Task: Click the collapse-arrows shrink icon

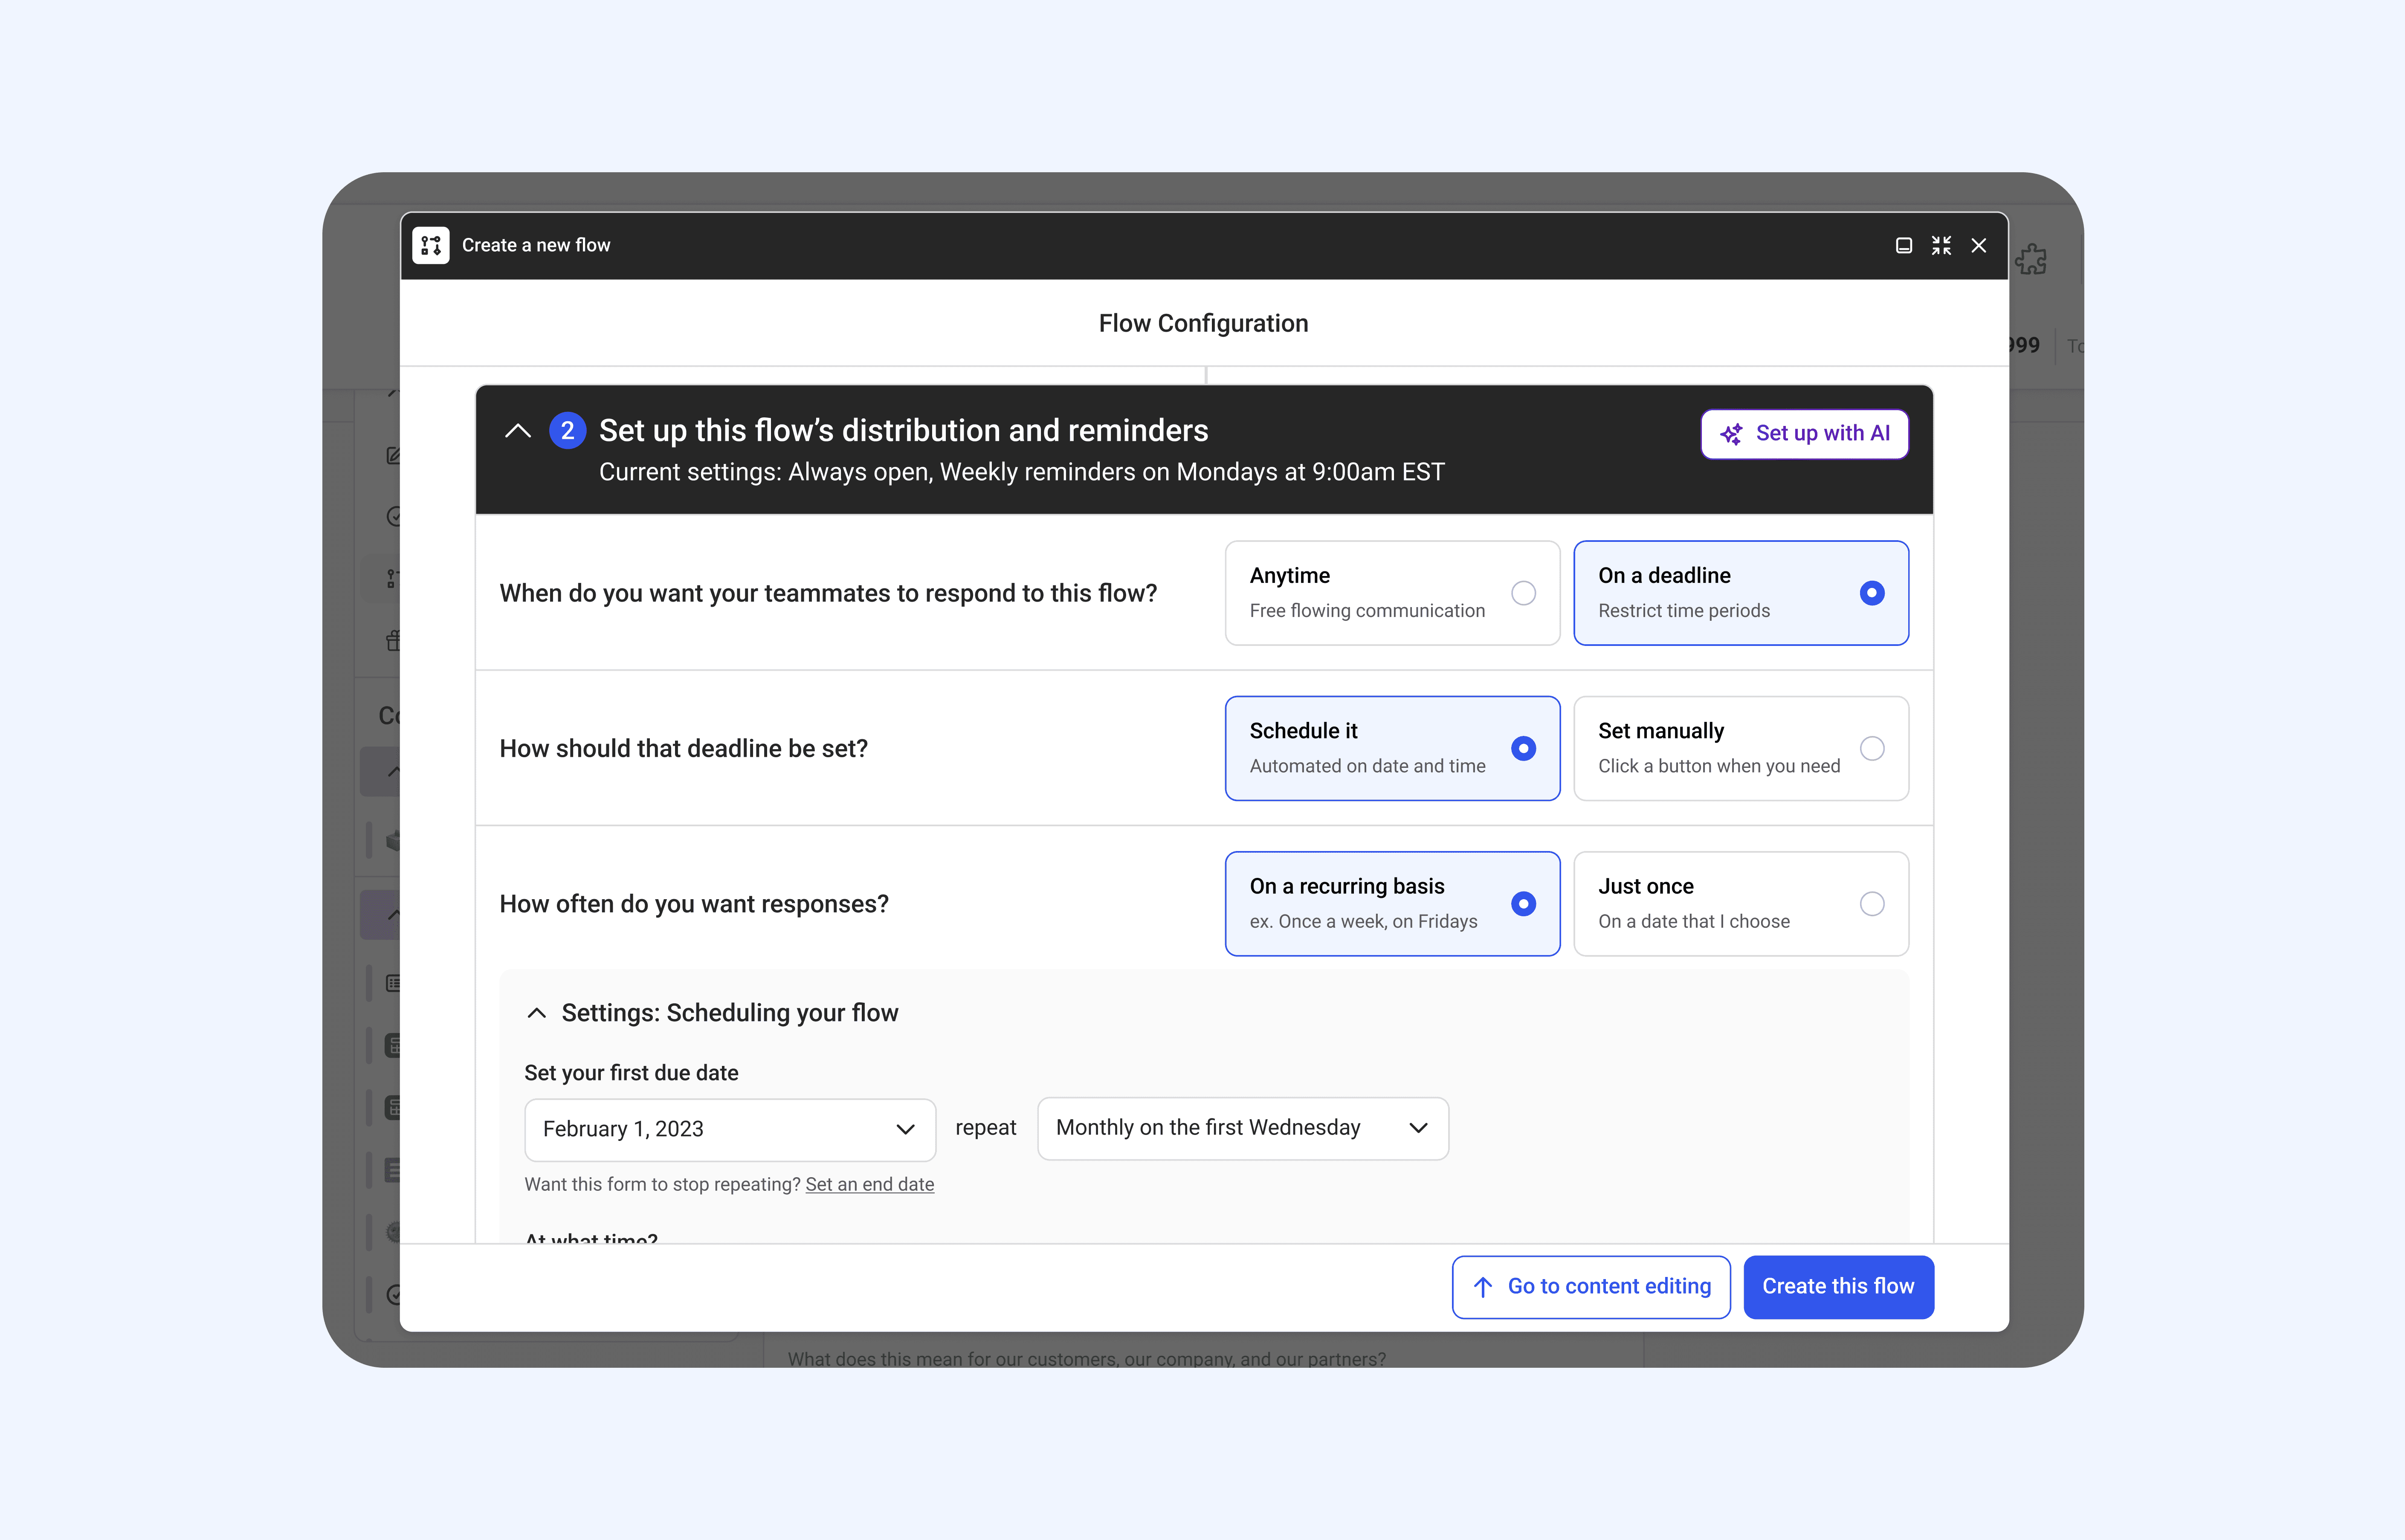Action: coord(1941,245)
